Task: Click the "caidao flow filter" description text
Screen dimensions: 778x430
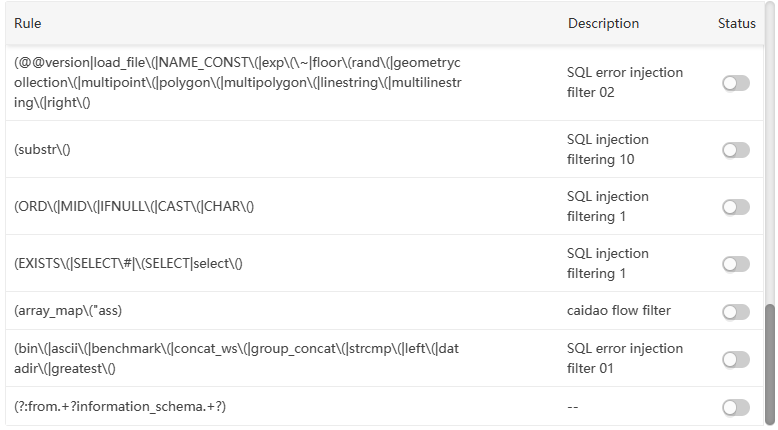Action: pos(619,311)
